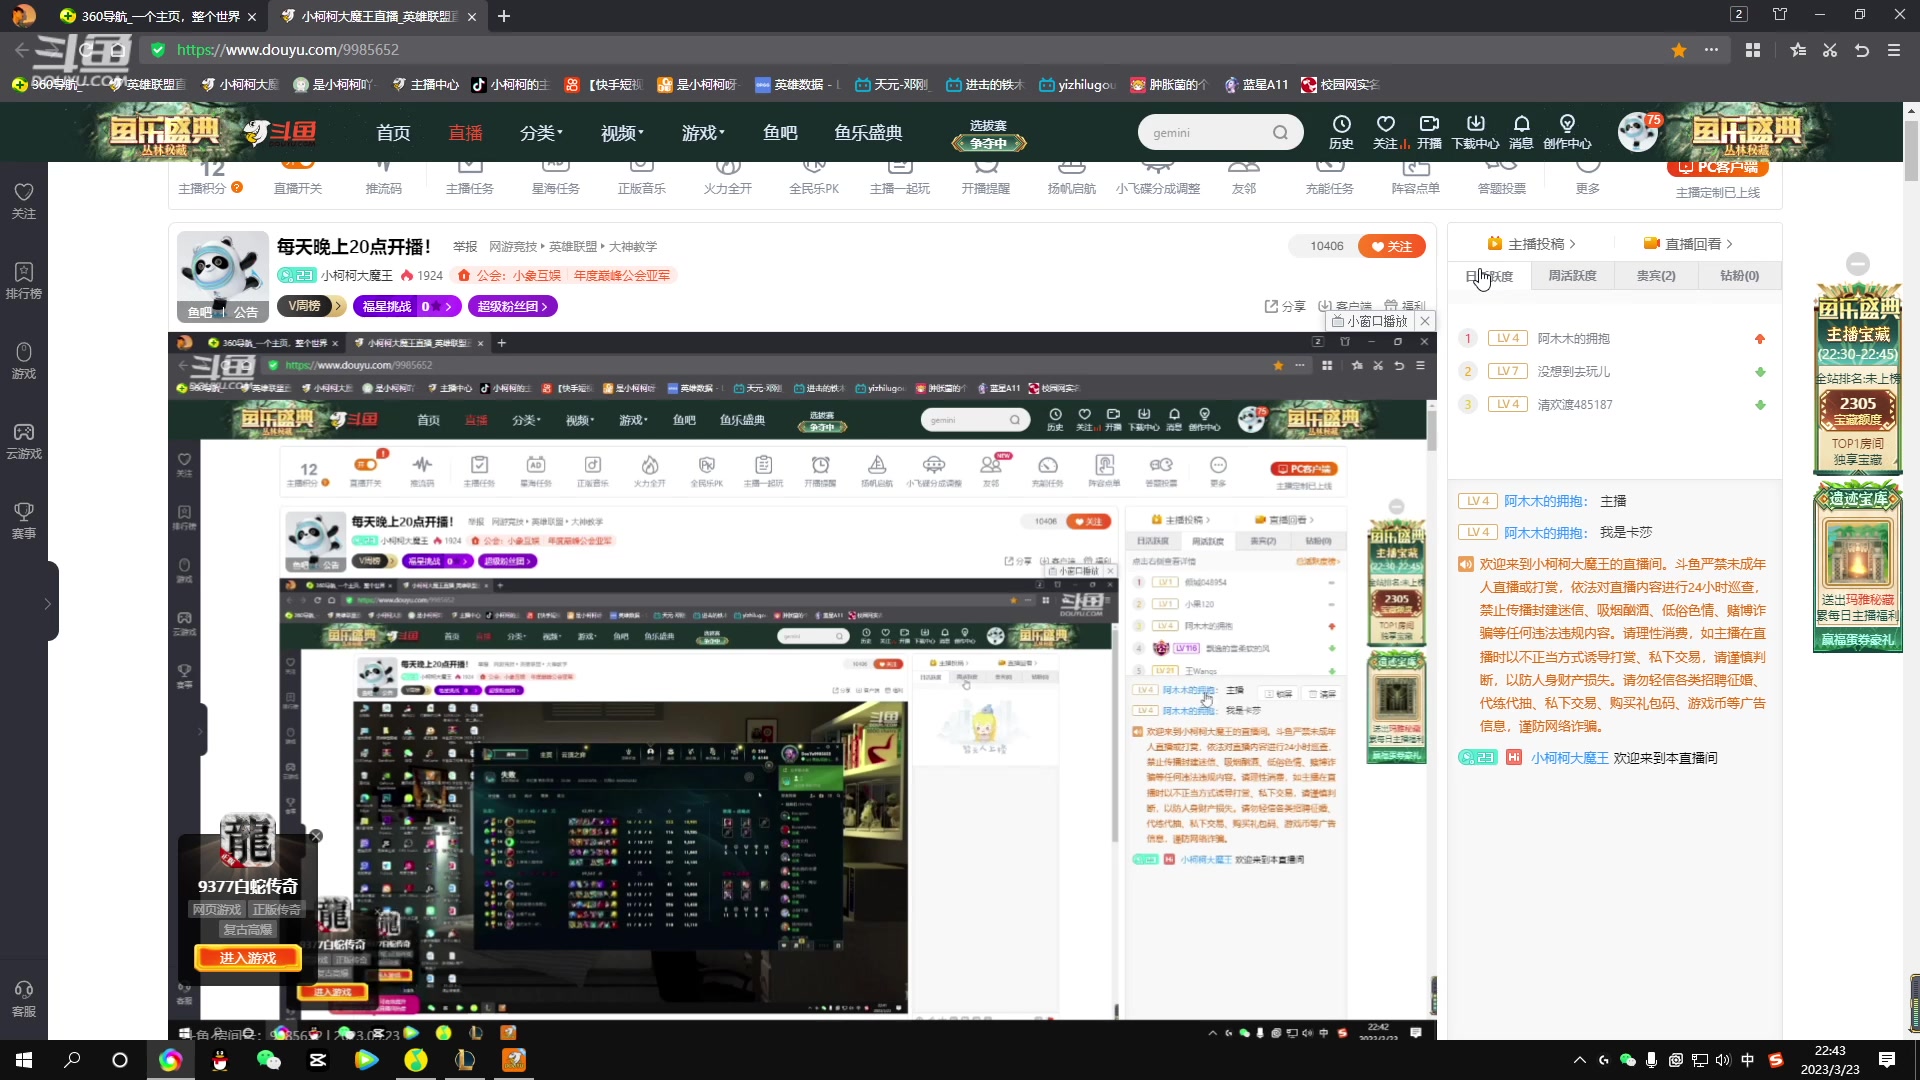Expand the left sidebar with arrow handle
Image resolution: width=1920 pixels, height=1080 pixels.
[x=49, y=603]
